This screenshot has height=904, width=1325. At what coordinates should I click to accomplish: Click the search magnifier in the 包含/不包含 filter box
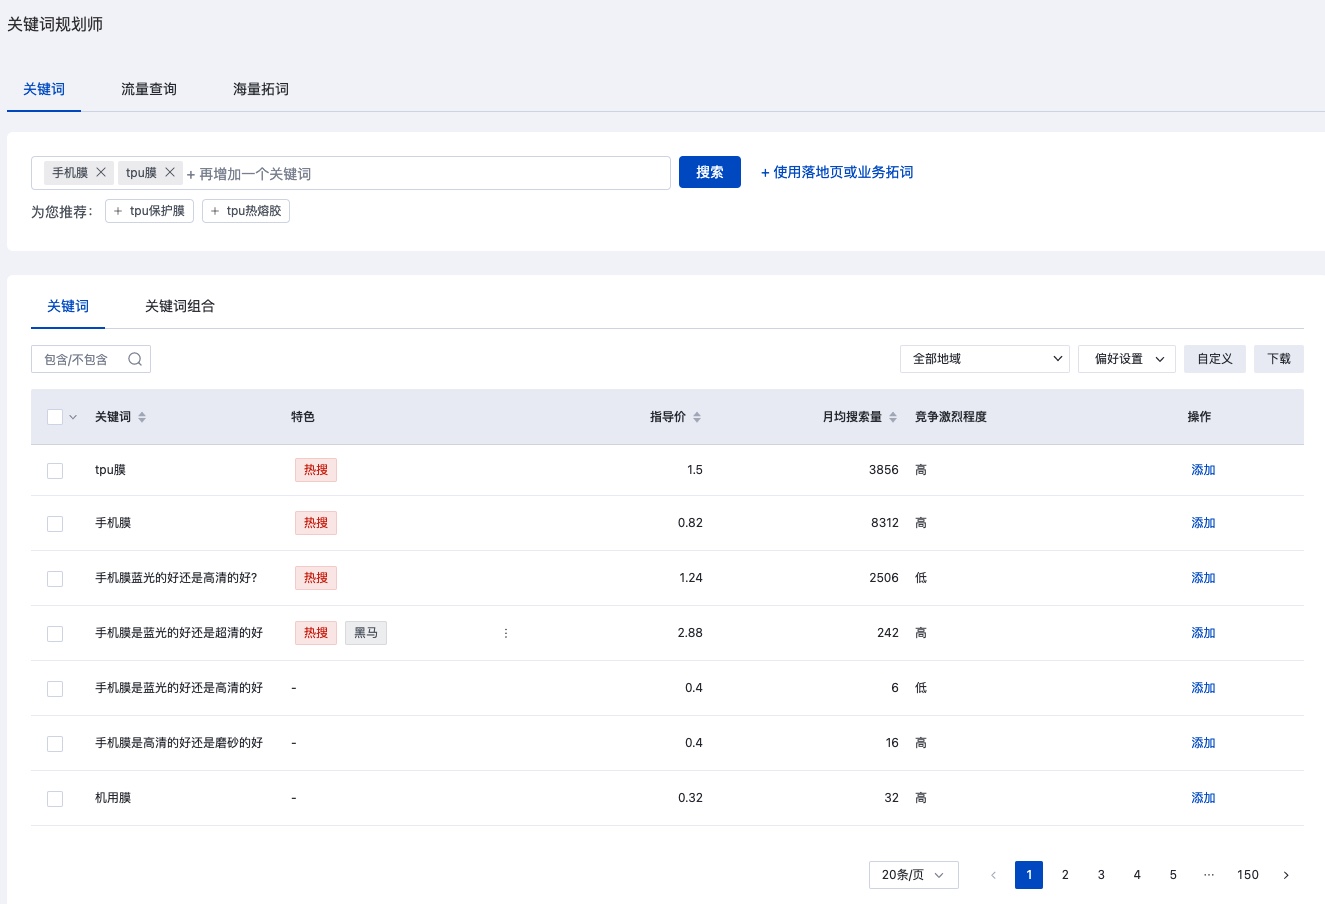click(x=135, y=358)
